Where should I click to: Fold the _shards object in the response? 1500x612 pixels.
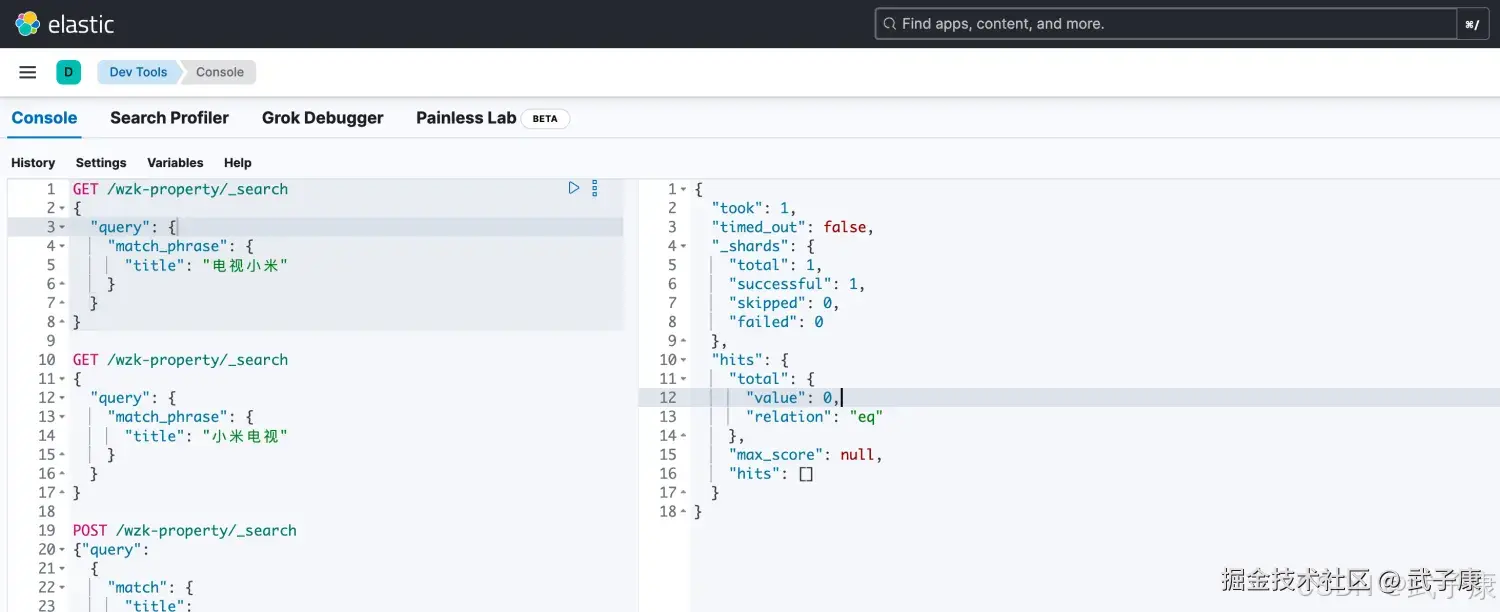click(x=684, y=246)
